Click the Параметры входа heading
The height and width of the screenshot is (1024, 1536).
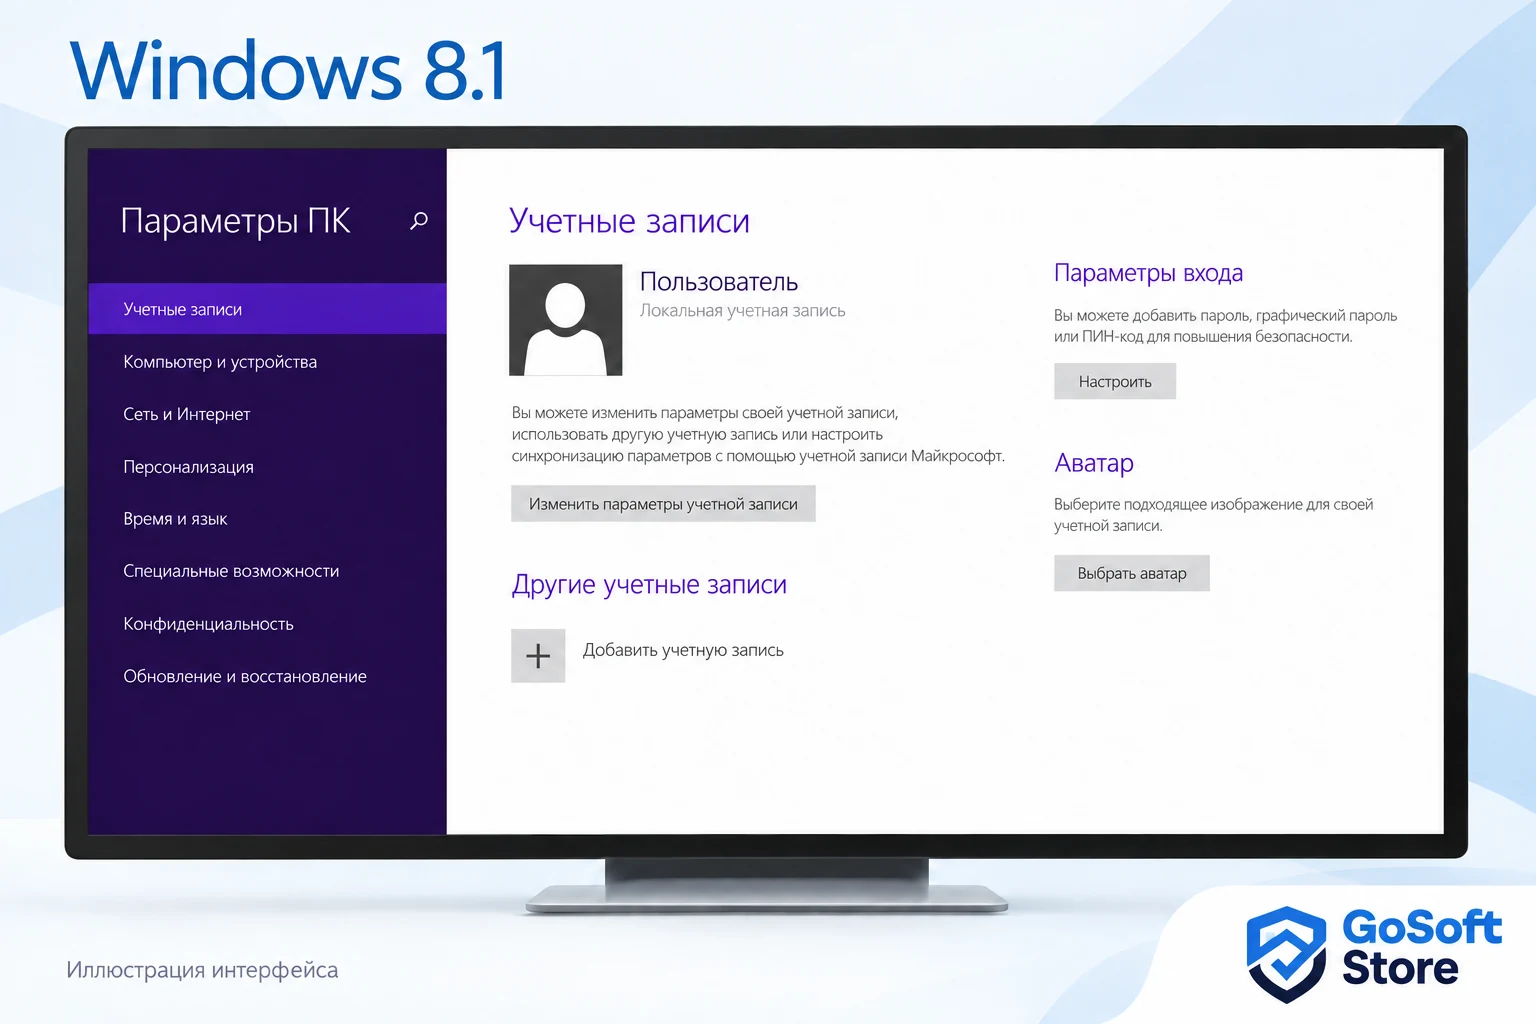tap(1149, 273)
